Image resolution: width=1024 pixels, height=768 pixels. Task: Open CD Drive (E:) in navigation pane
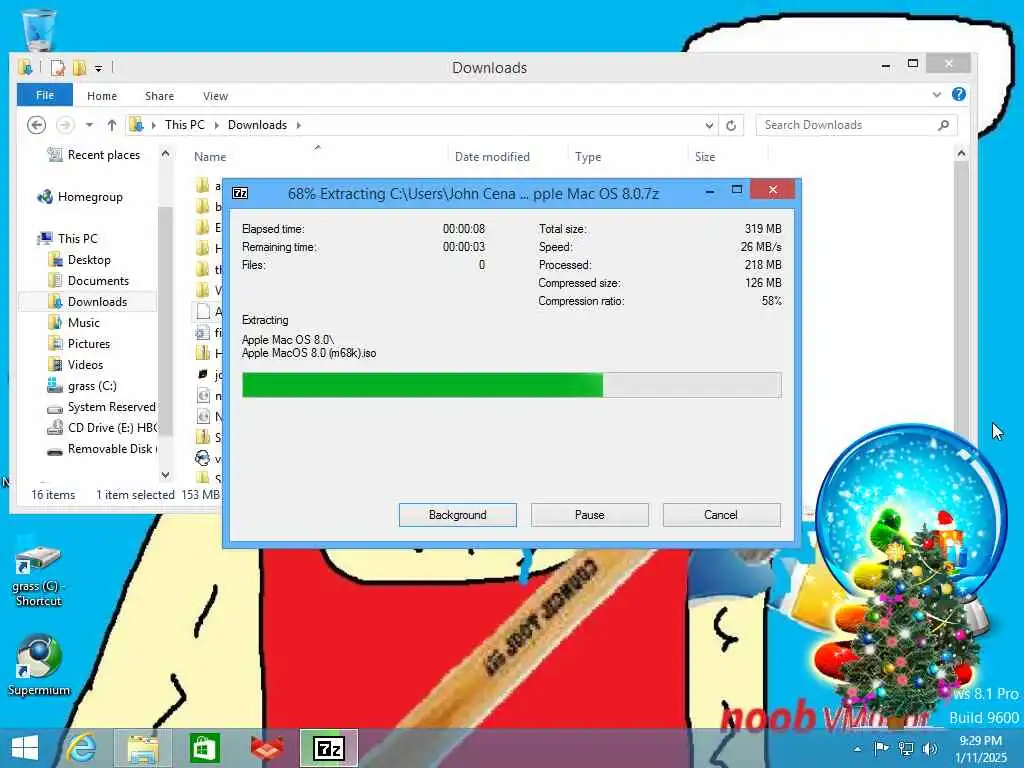pos(102,428)
